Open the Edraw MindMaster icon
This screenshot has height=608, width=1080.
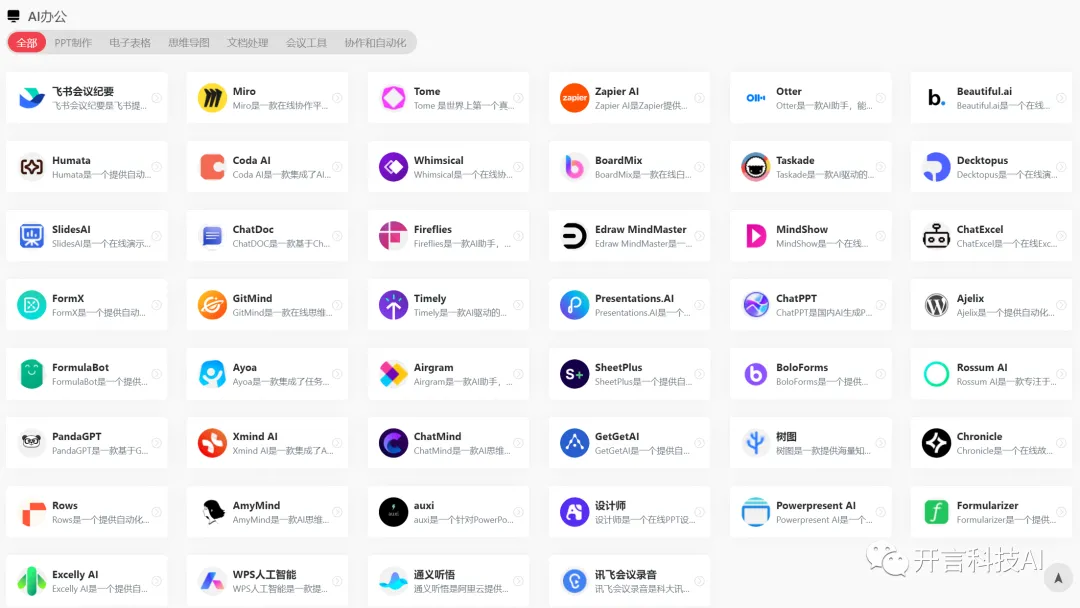click(x=574, y=236)
